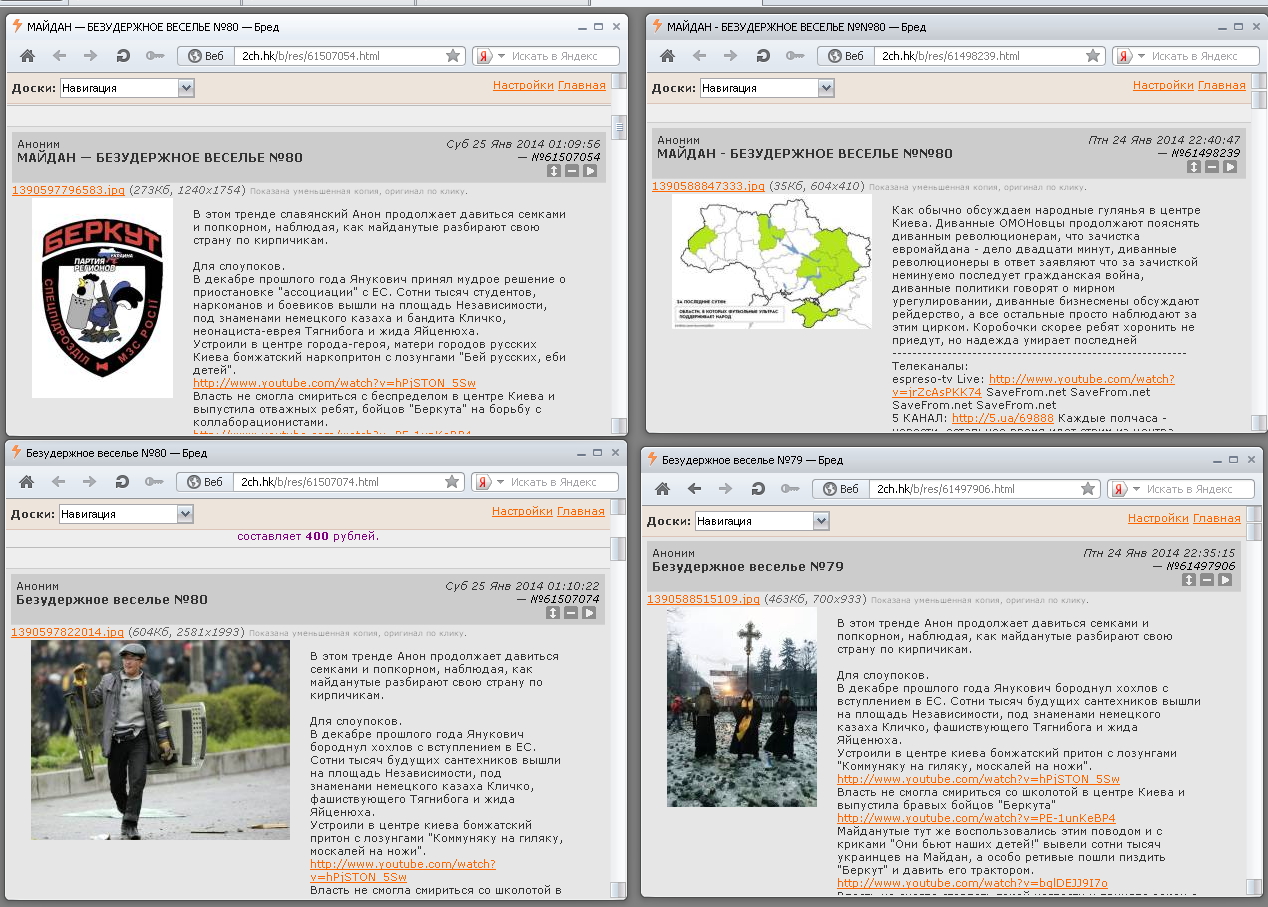Image resolution: width=1268 pixels, height=907 pixels.
Task: Hide post №61497906 with the minus icon
Action: [1206, 580]
